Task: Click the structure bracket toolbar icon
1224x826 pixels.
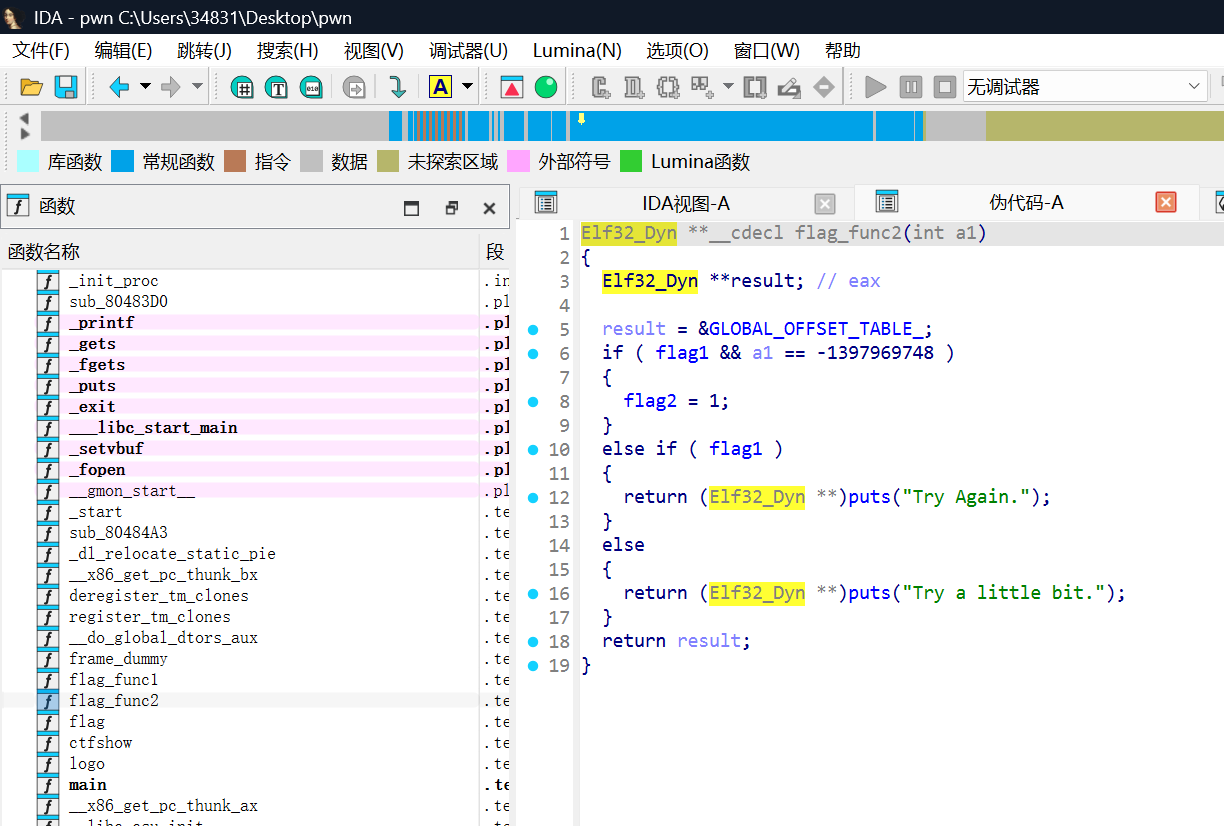Action: click(x=668, y=87)
